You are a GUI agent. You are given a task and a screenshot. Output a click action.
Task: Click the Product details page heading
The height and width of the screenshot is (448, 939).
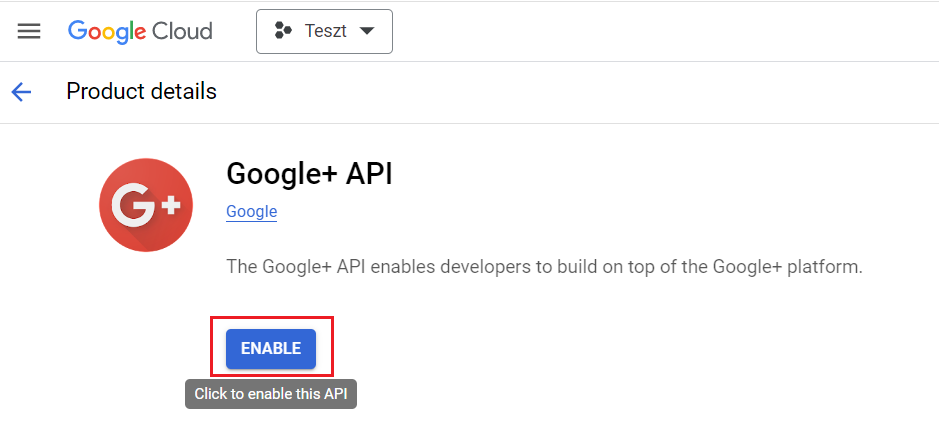[x=141, y=92]
